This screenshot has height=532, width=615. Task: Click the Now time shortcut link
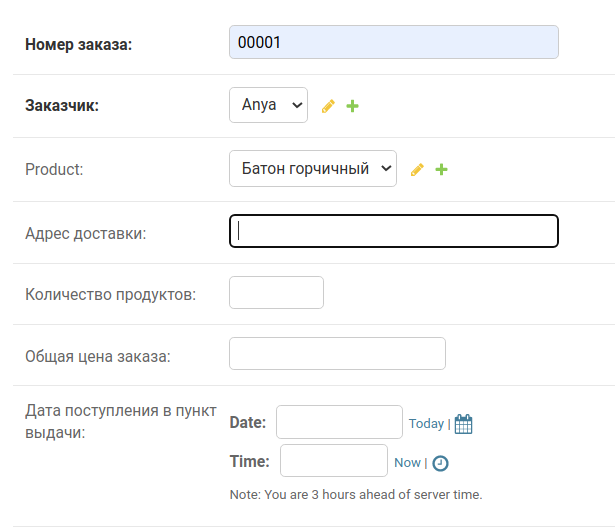pyautogui.click(x=407, y=463)
